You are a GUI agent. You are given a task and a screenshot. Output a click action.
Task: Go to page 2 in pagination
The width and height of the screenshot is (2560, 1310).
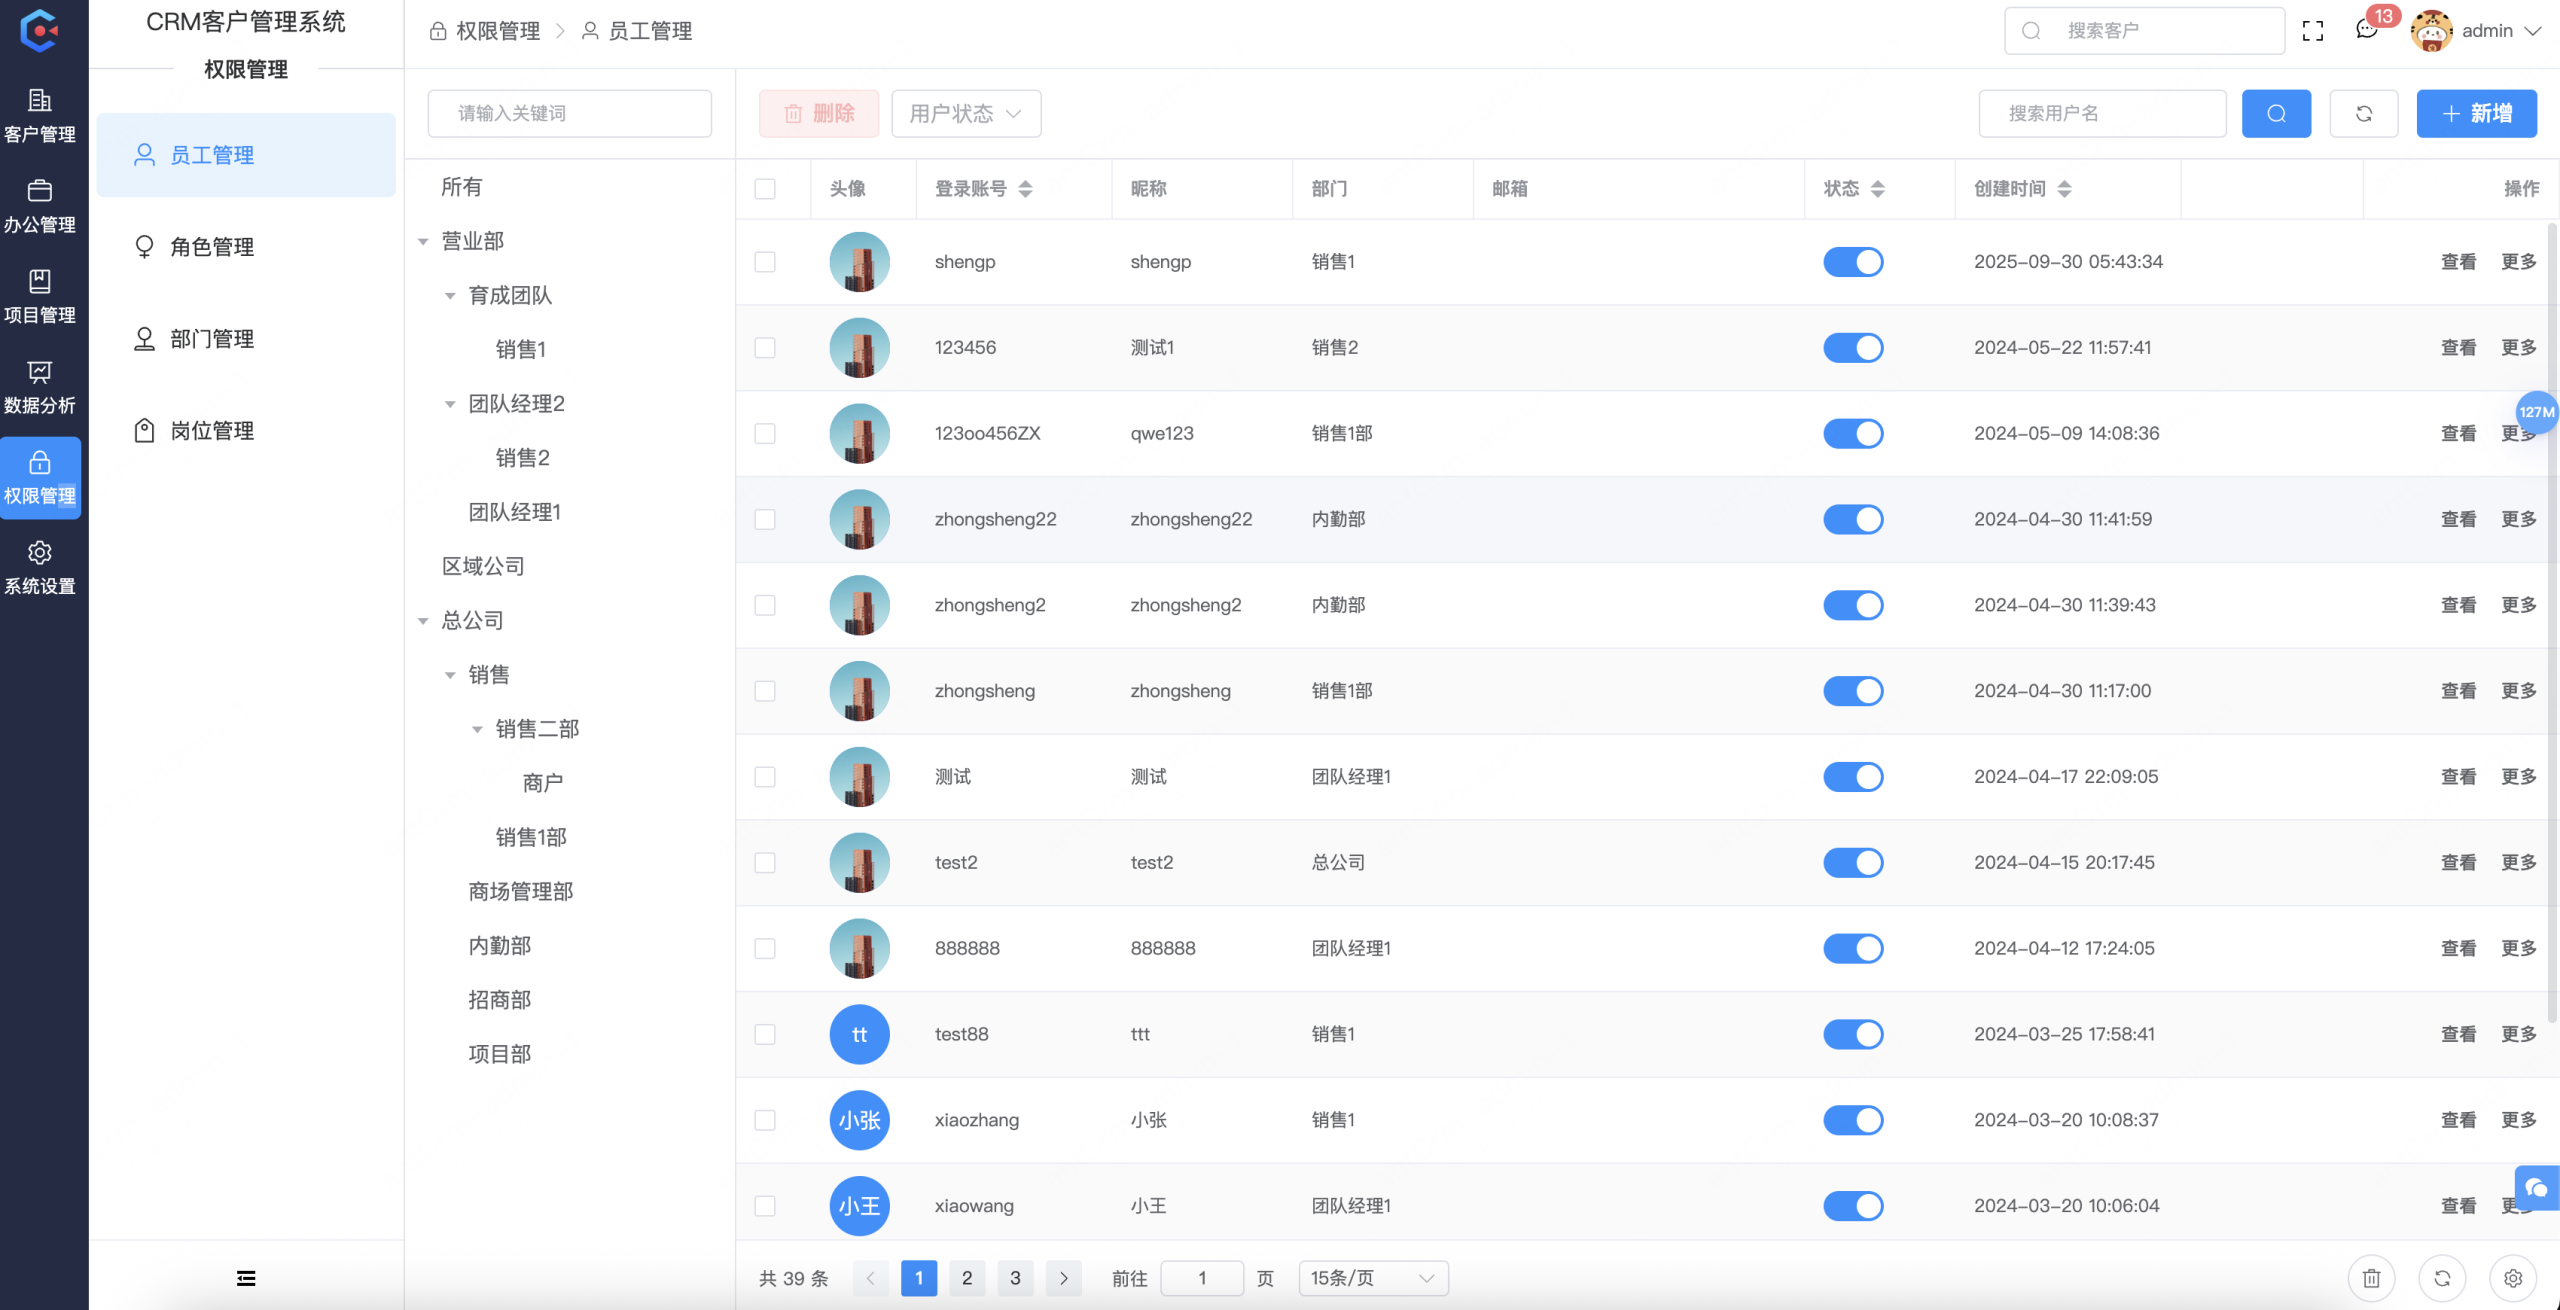point(966,1277)
